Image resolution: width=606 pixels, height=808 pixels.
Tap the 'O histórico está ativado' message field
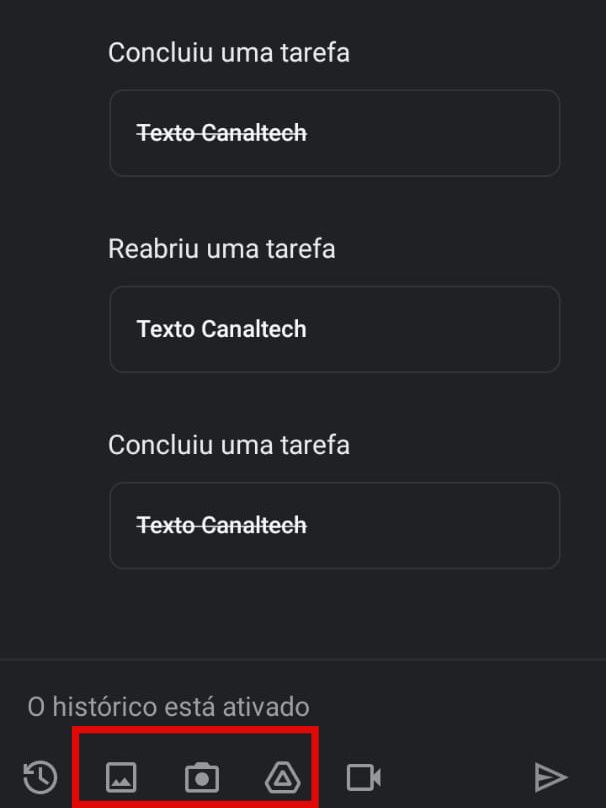tap(303, 706)
